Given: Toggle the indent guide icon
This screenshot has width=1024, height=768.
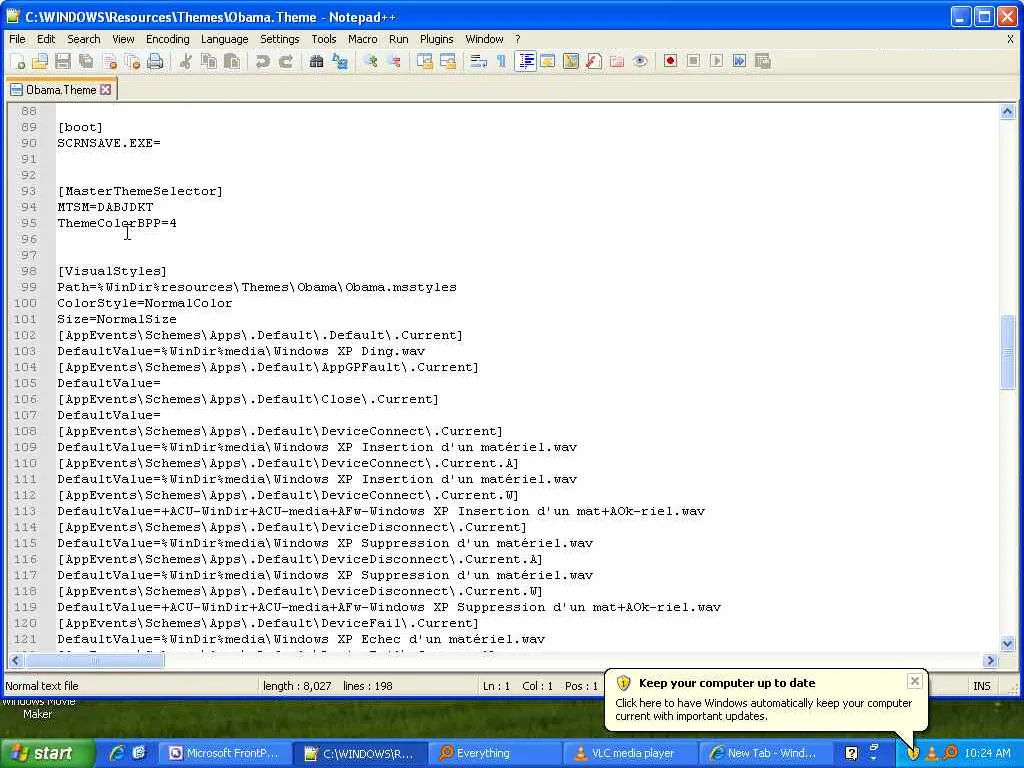Looking at the screenshot, I should click(x=525, y=61).
